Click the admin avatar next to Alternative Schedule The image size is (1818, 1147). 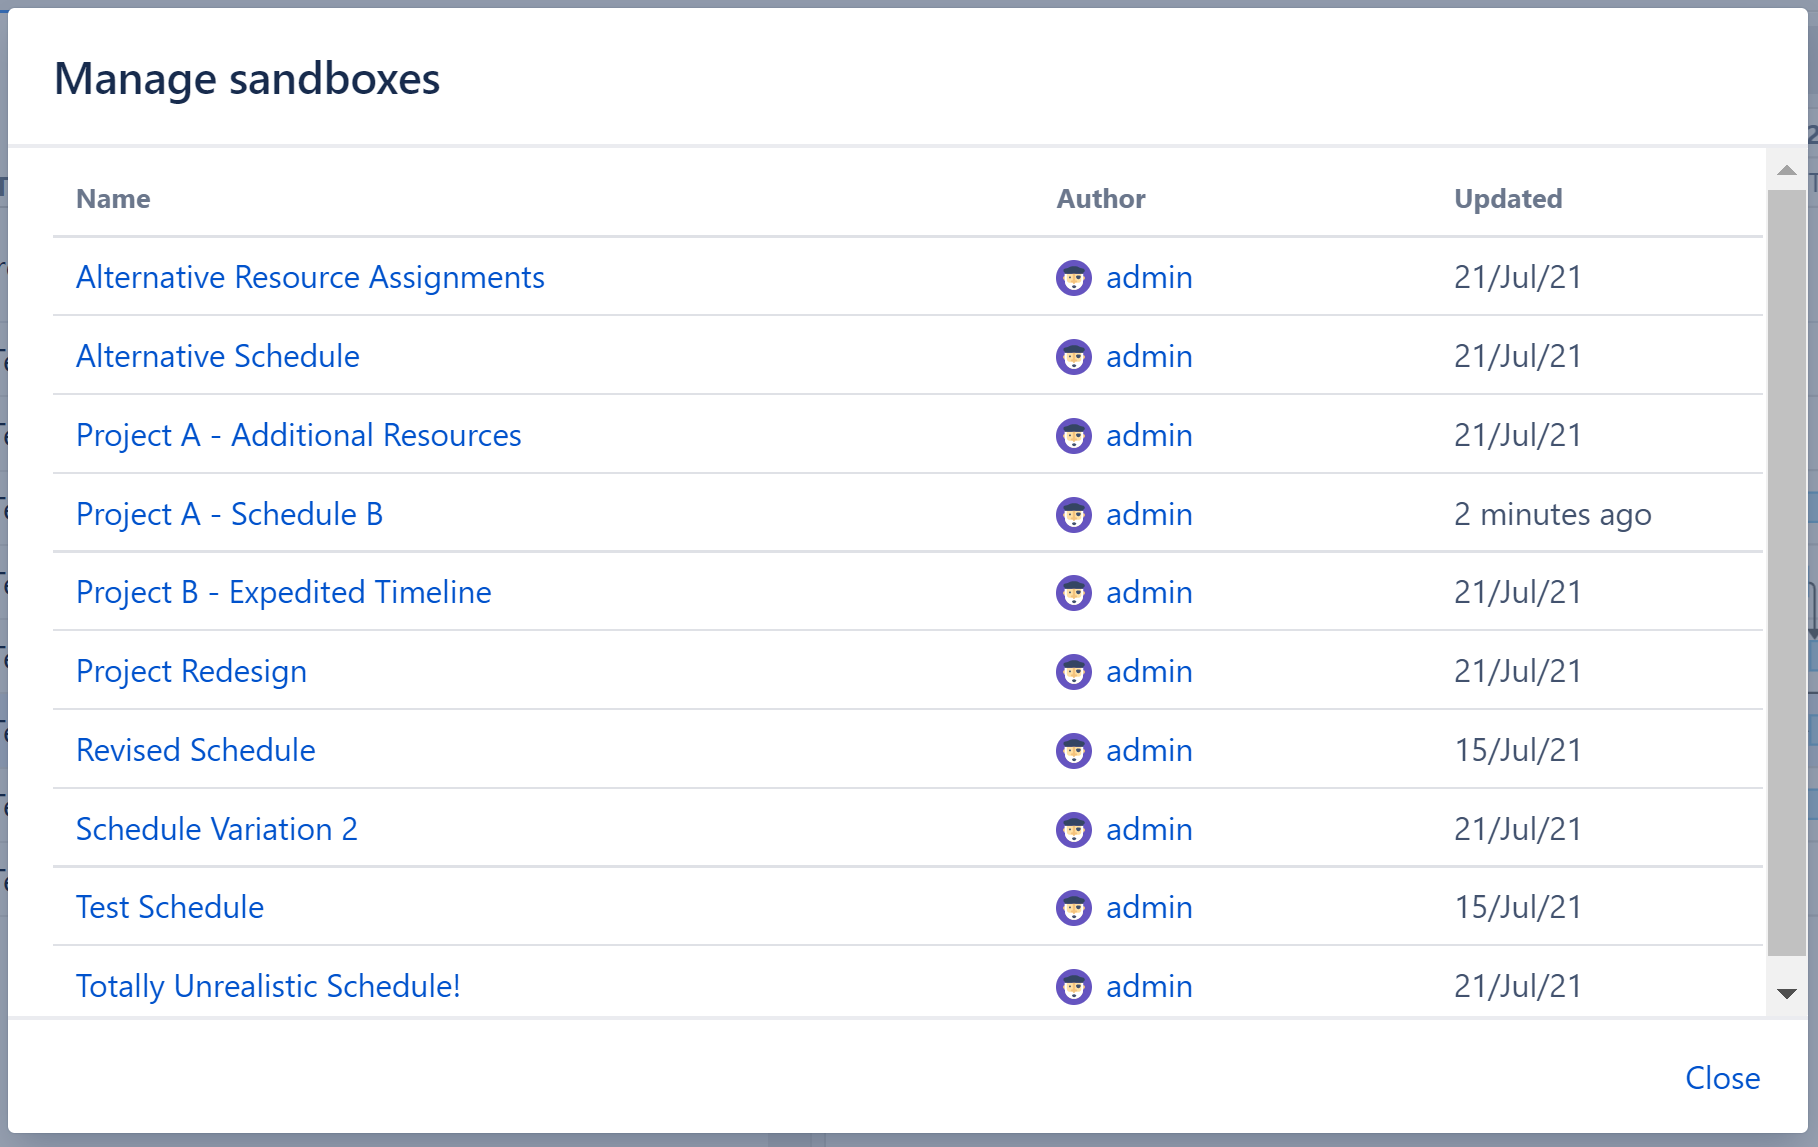[x=1074, y=356]
